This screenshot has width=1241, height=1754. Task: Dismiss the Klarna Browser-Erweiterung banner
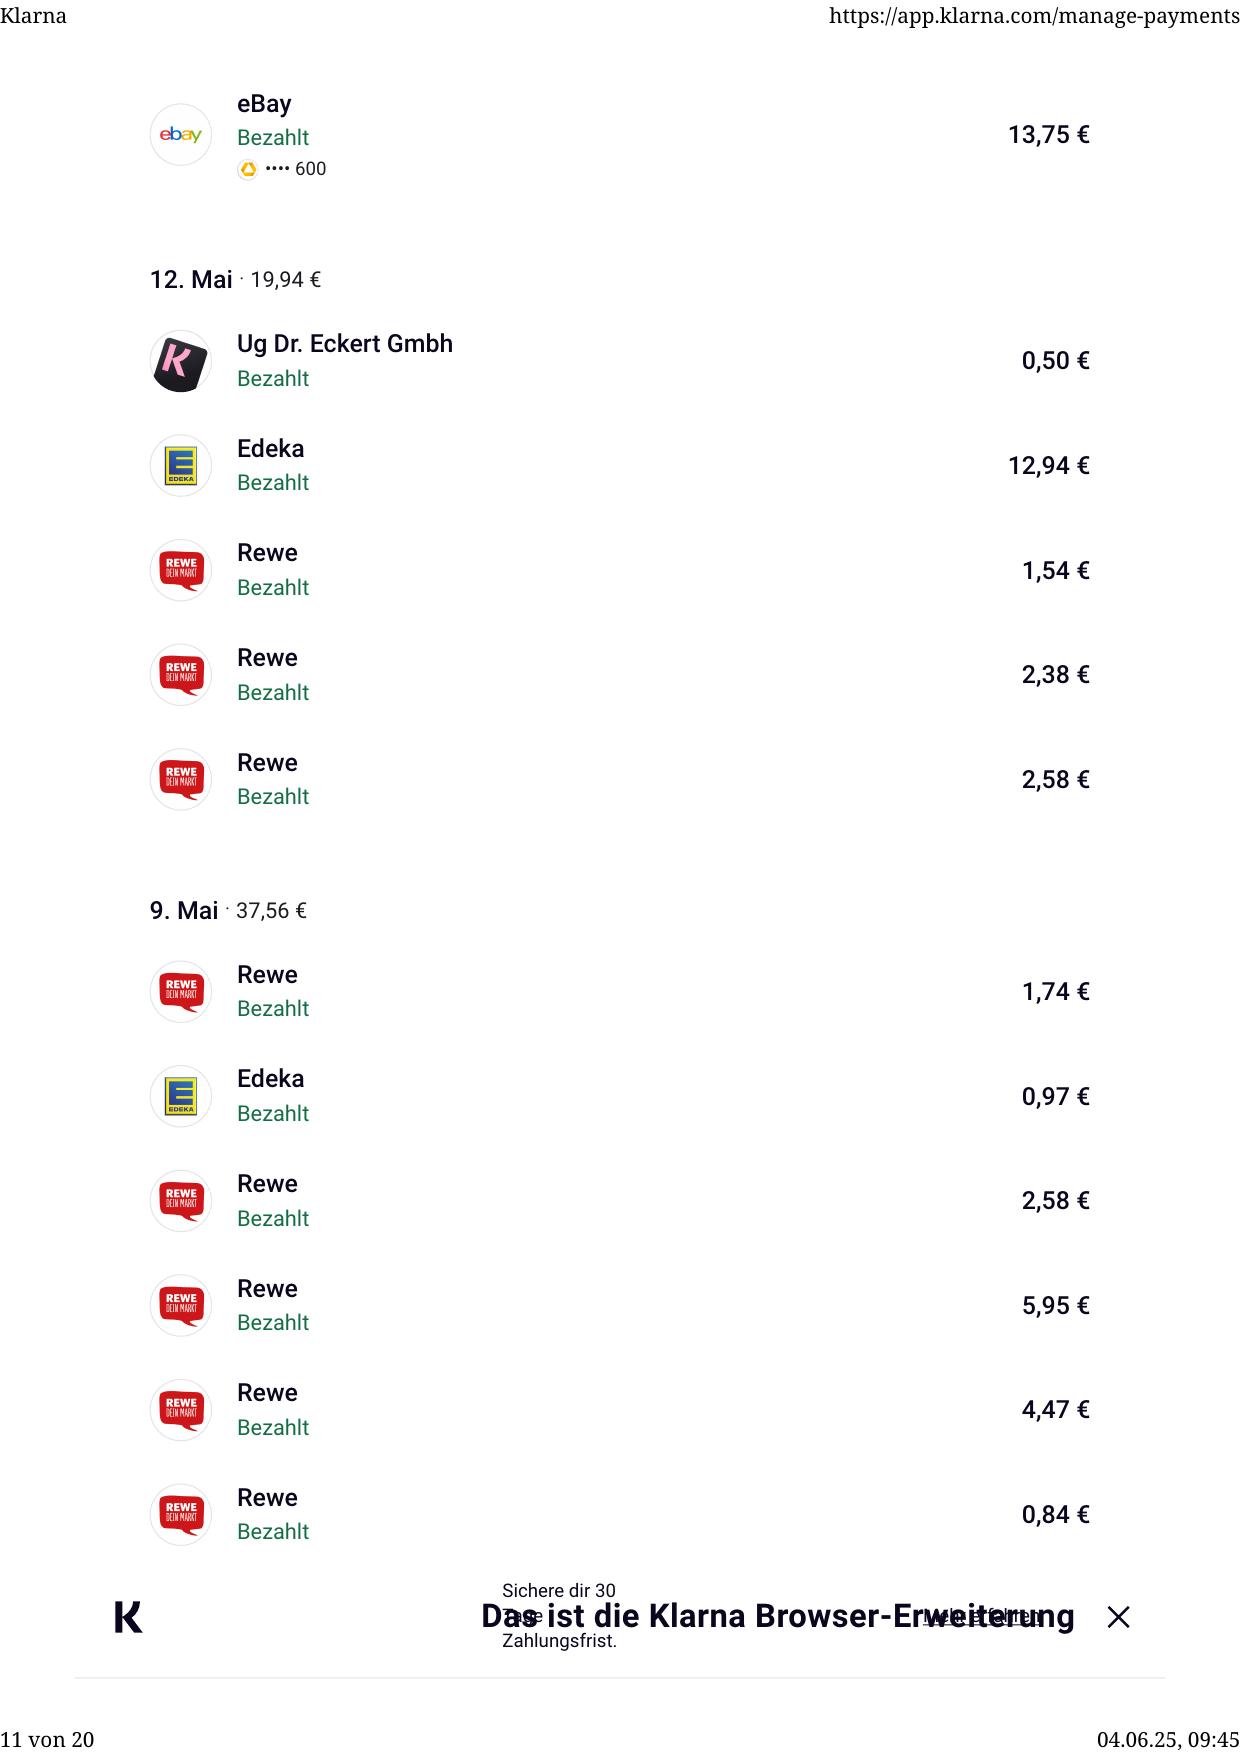click(1118, 1617)
